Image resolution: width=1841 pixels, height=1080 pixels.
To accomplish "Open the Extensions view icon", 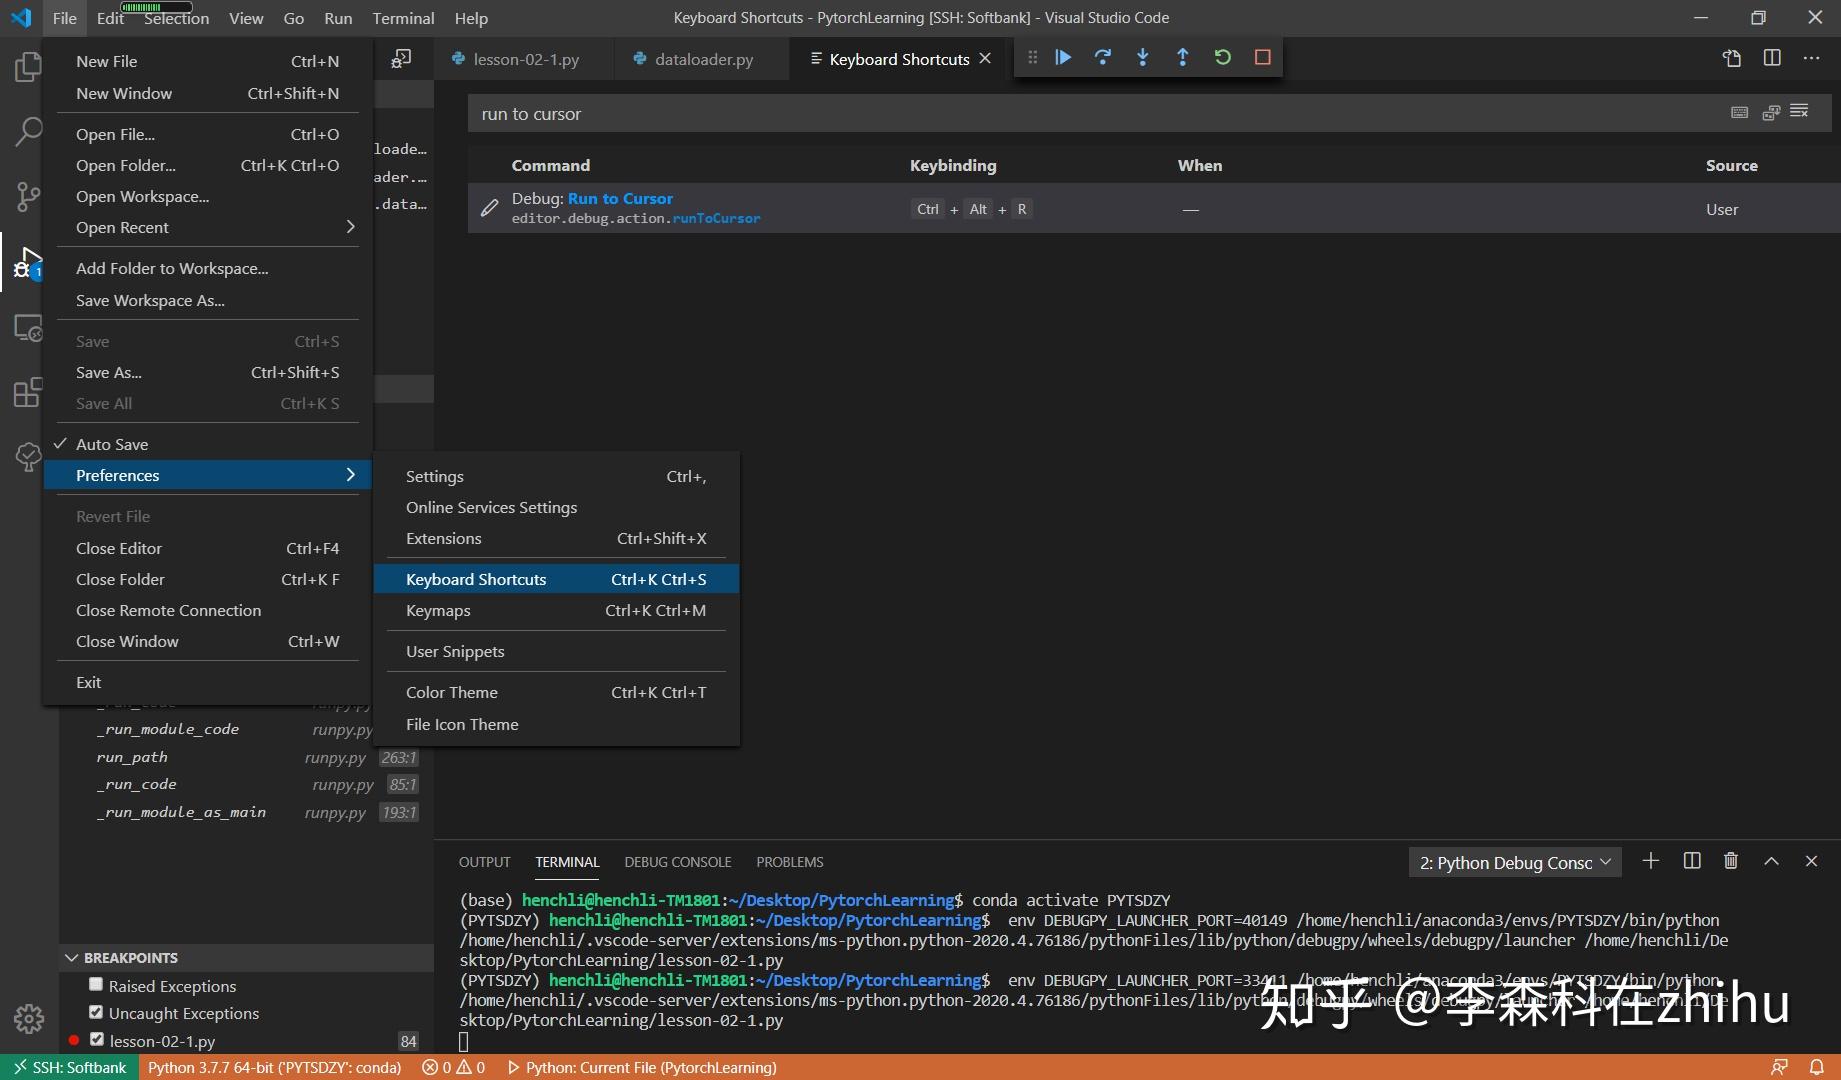I will [28, 392].
